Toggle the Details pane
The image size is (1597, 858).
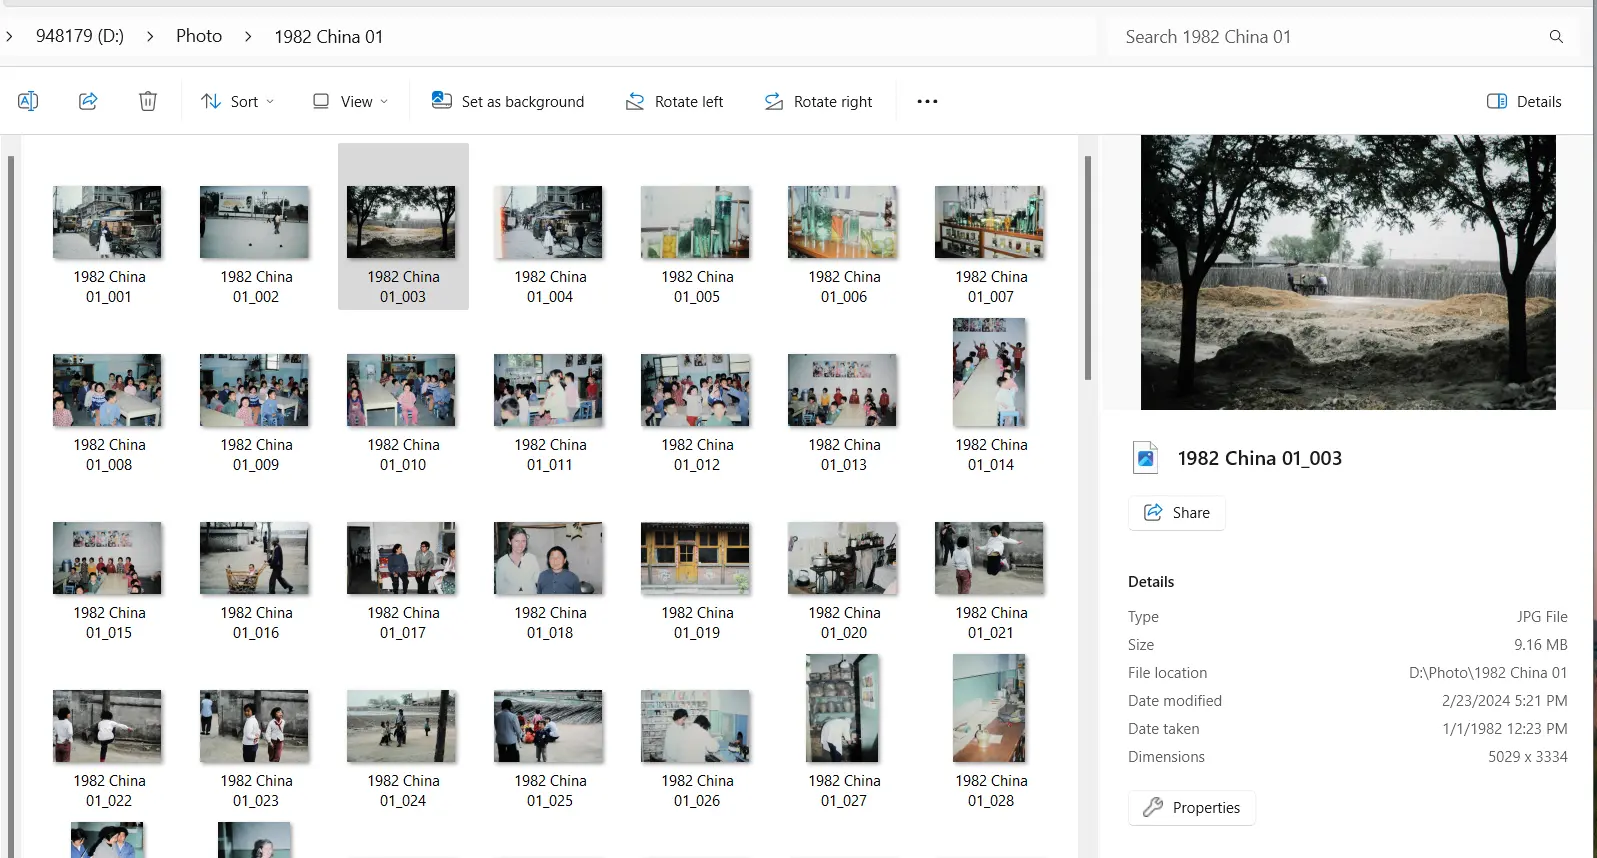(1524, 101)
